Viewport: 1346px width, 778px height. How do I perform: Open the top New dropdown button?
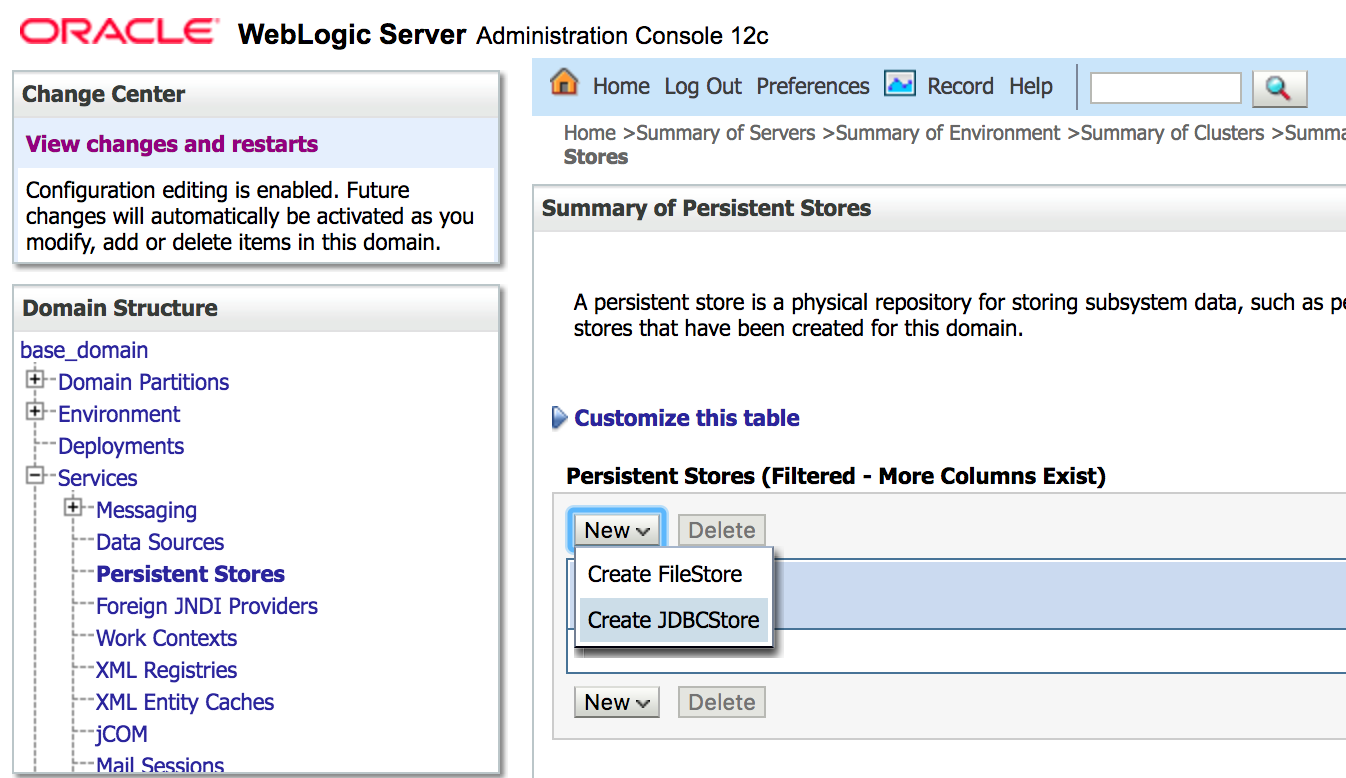[617, 531]
